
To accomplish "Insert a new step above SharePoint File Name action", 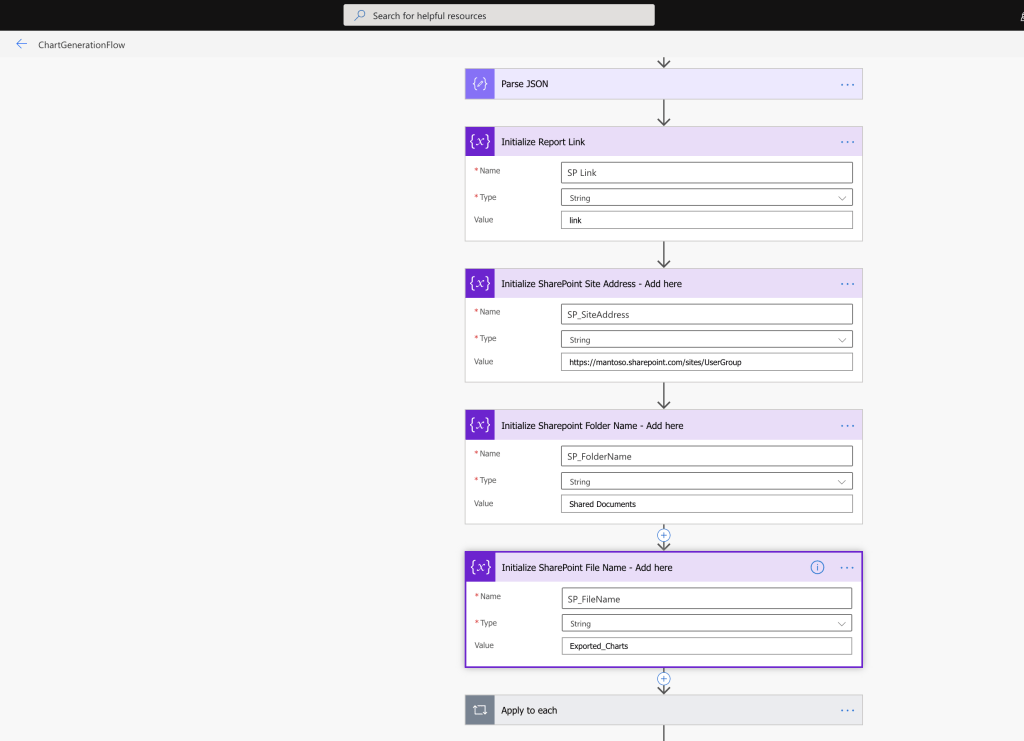I will [663, 536].
